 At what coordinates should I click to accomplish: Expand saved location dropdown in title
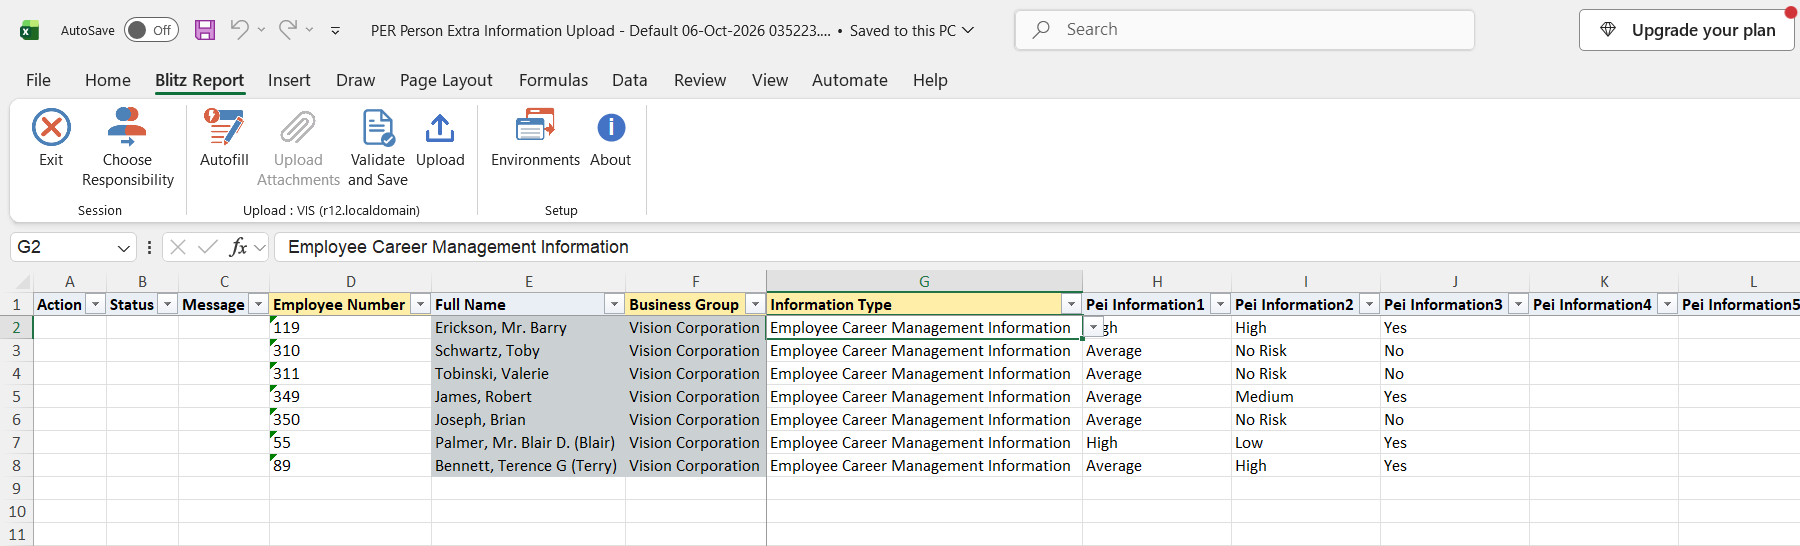pos(968,30)
